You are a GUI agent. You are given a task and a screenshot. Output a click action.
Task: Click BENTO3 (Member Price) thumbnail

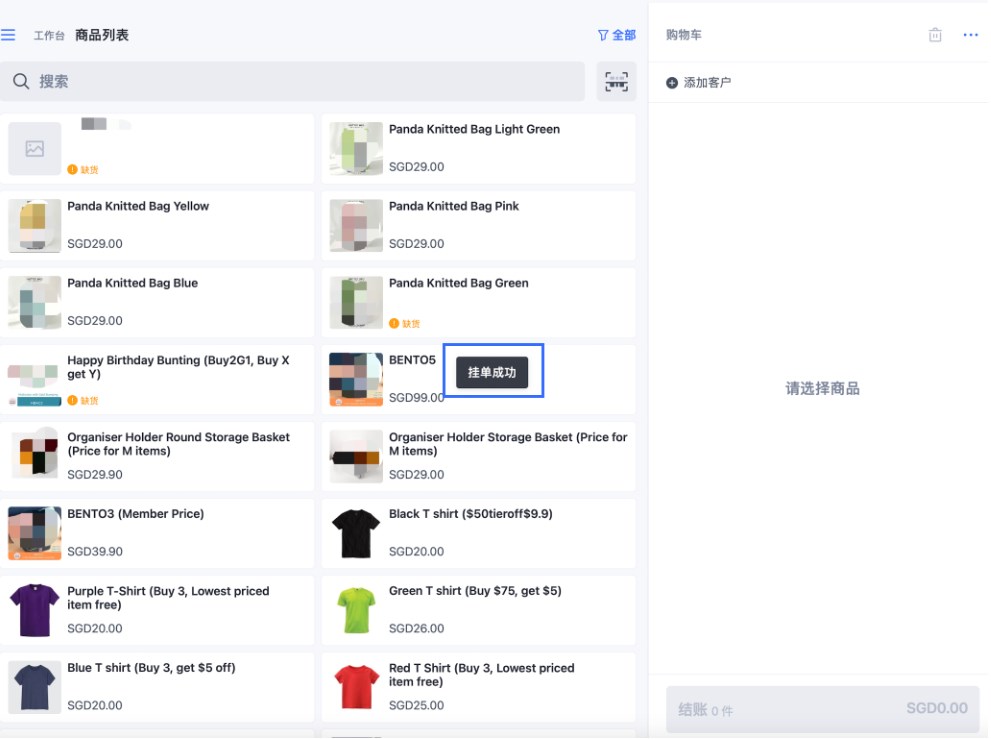35,534
